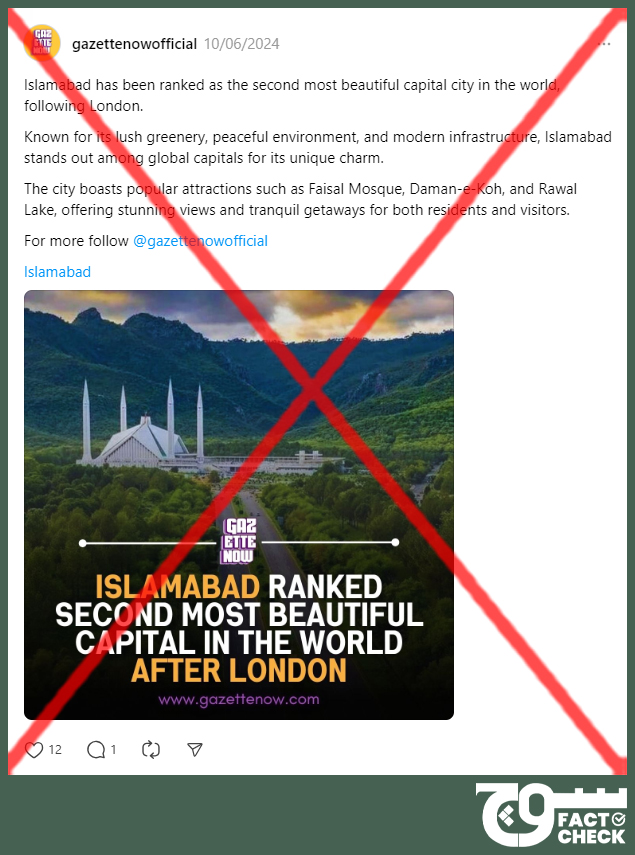Viewport: 635px width, 855px height.
Task: Share the post with the paper plane icon
Action: tap(195, 750)
